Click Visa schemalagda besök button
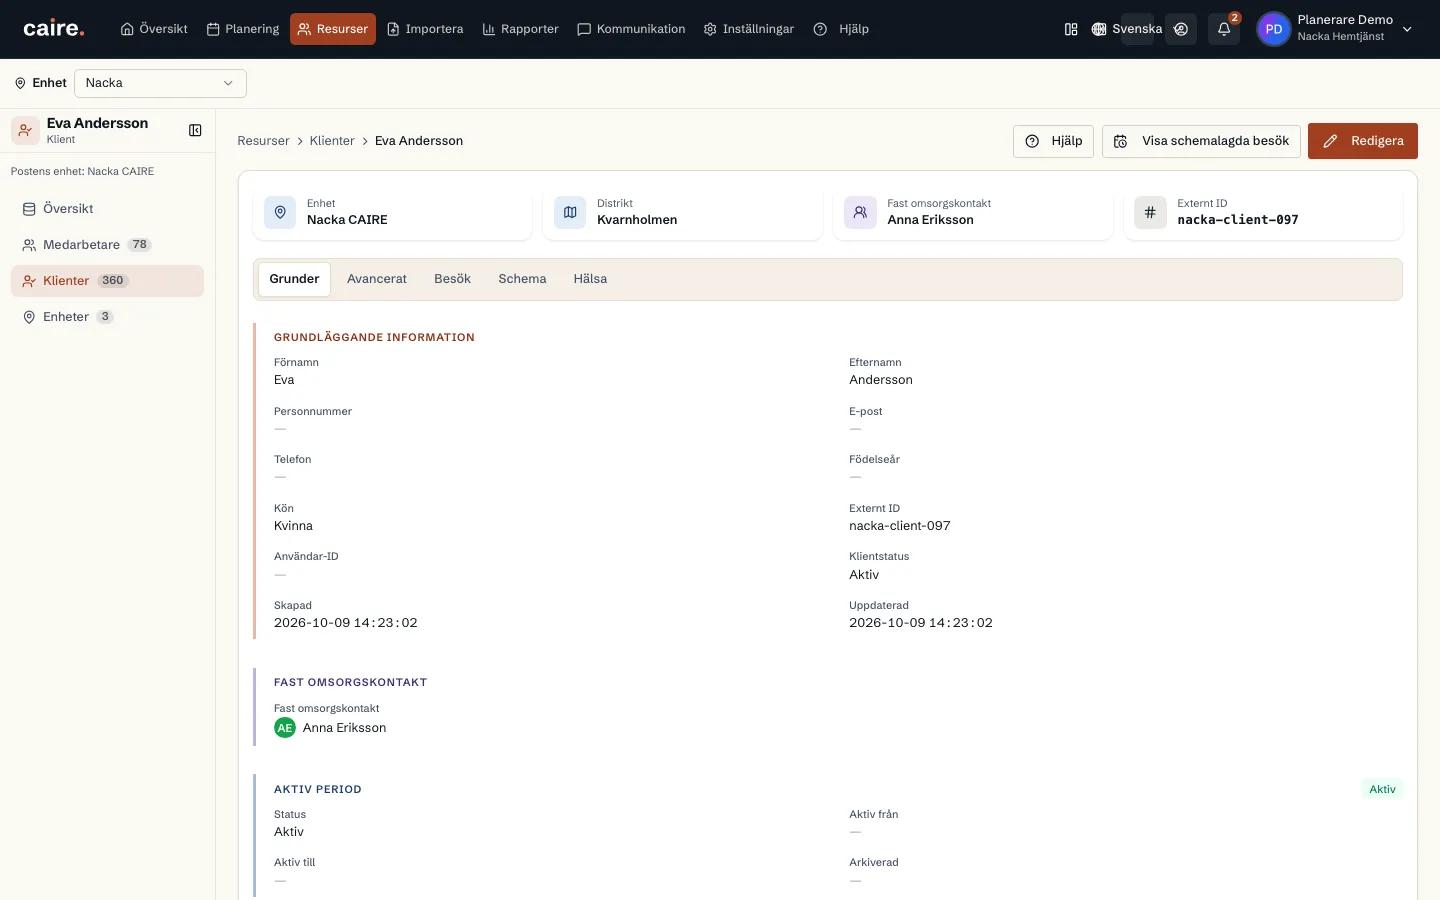The width and height of the screenshot is (1440, 900). 1201,141
